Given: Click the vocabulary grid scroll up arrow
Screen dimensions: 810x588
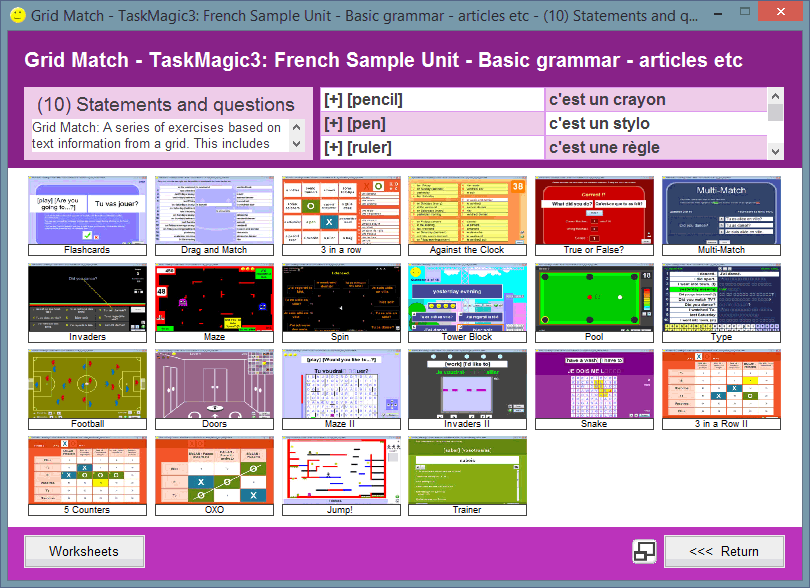Looking at the screenshot, I should pyautogui.click(x=775, y=96).
